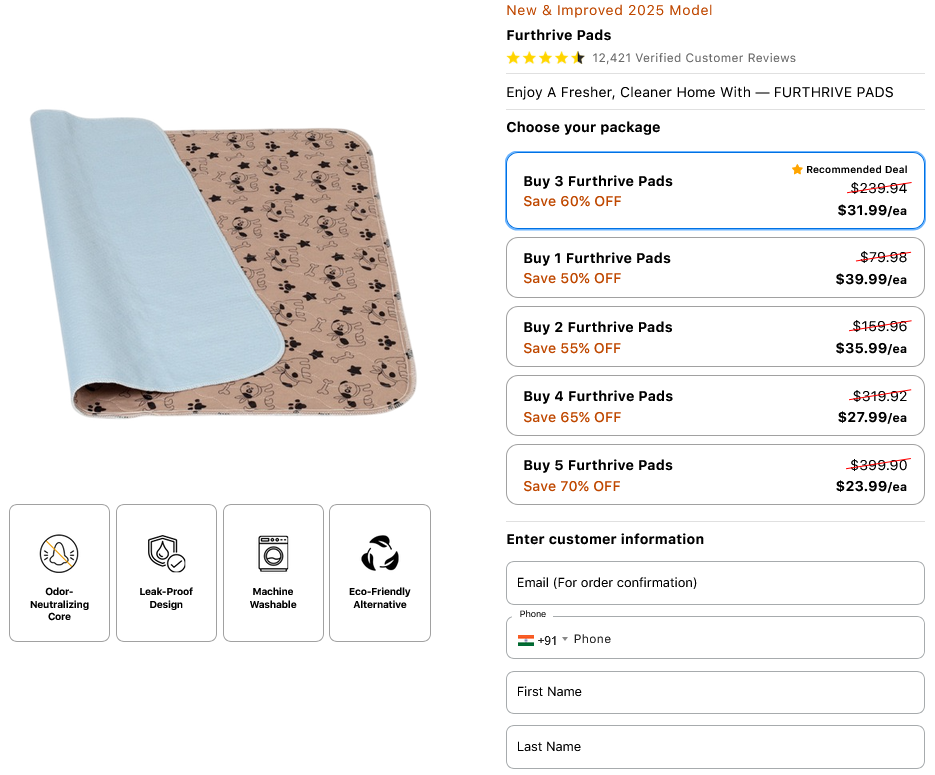935x775 pixels.
Task: Click the yellow star rating icons
Action: 545,58
